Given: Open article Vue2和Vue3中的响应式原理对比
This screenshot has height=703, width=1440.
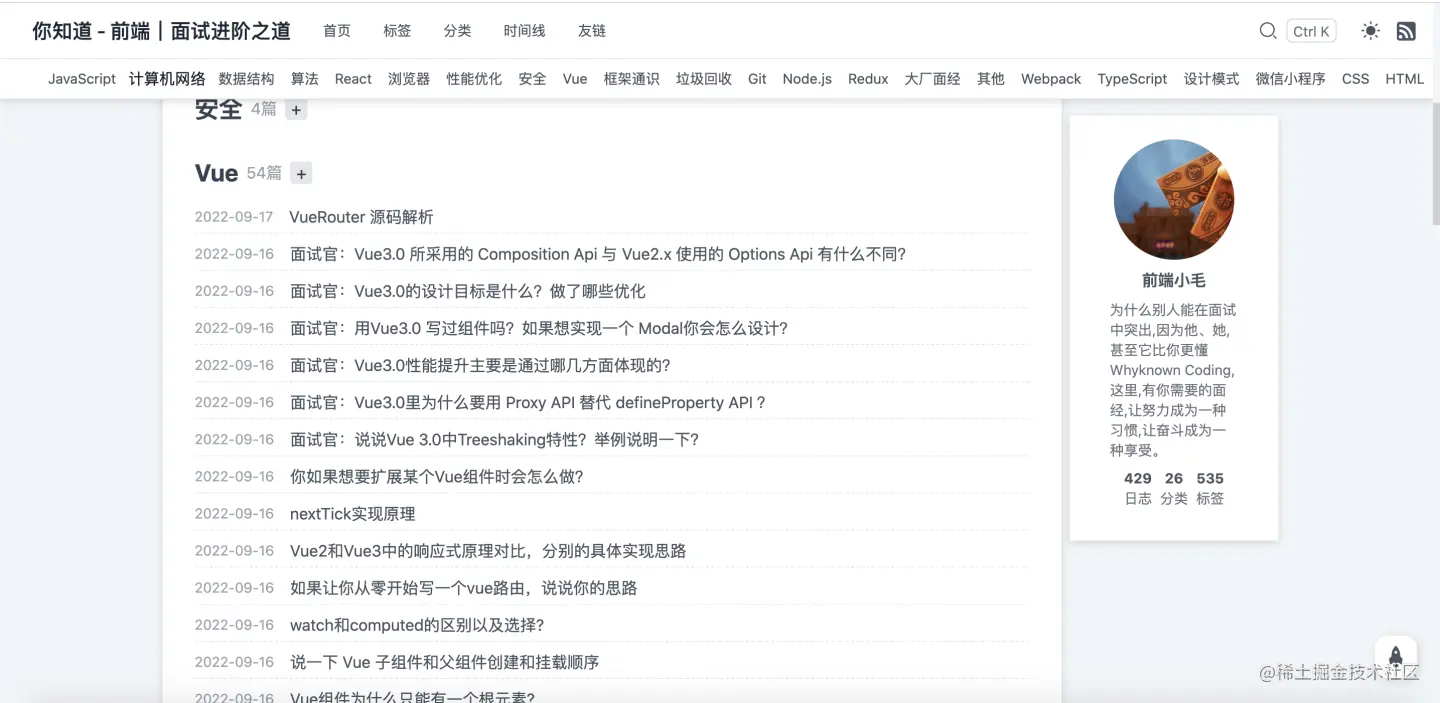Looking at the screenshot, I should point(488,550).
